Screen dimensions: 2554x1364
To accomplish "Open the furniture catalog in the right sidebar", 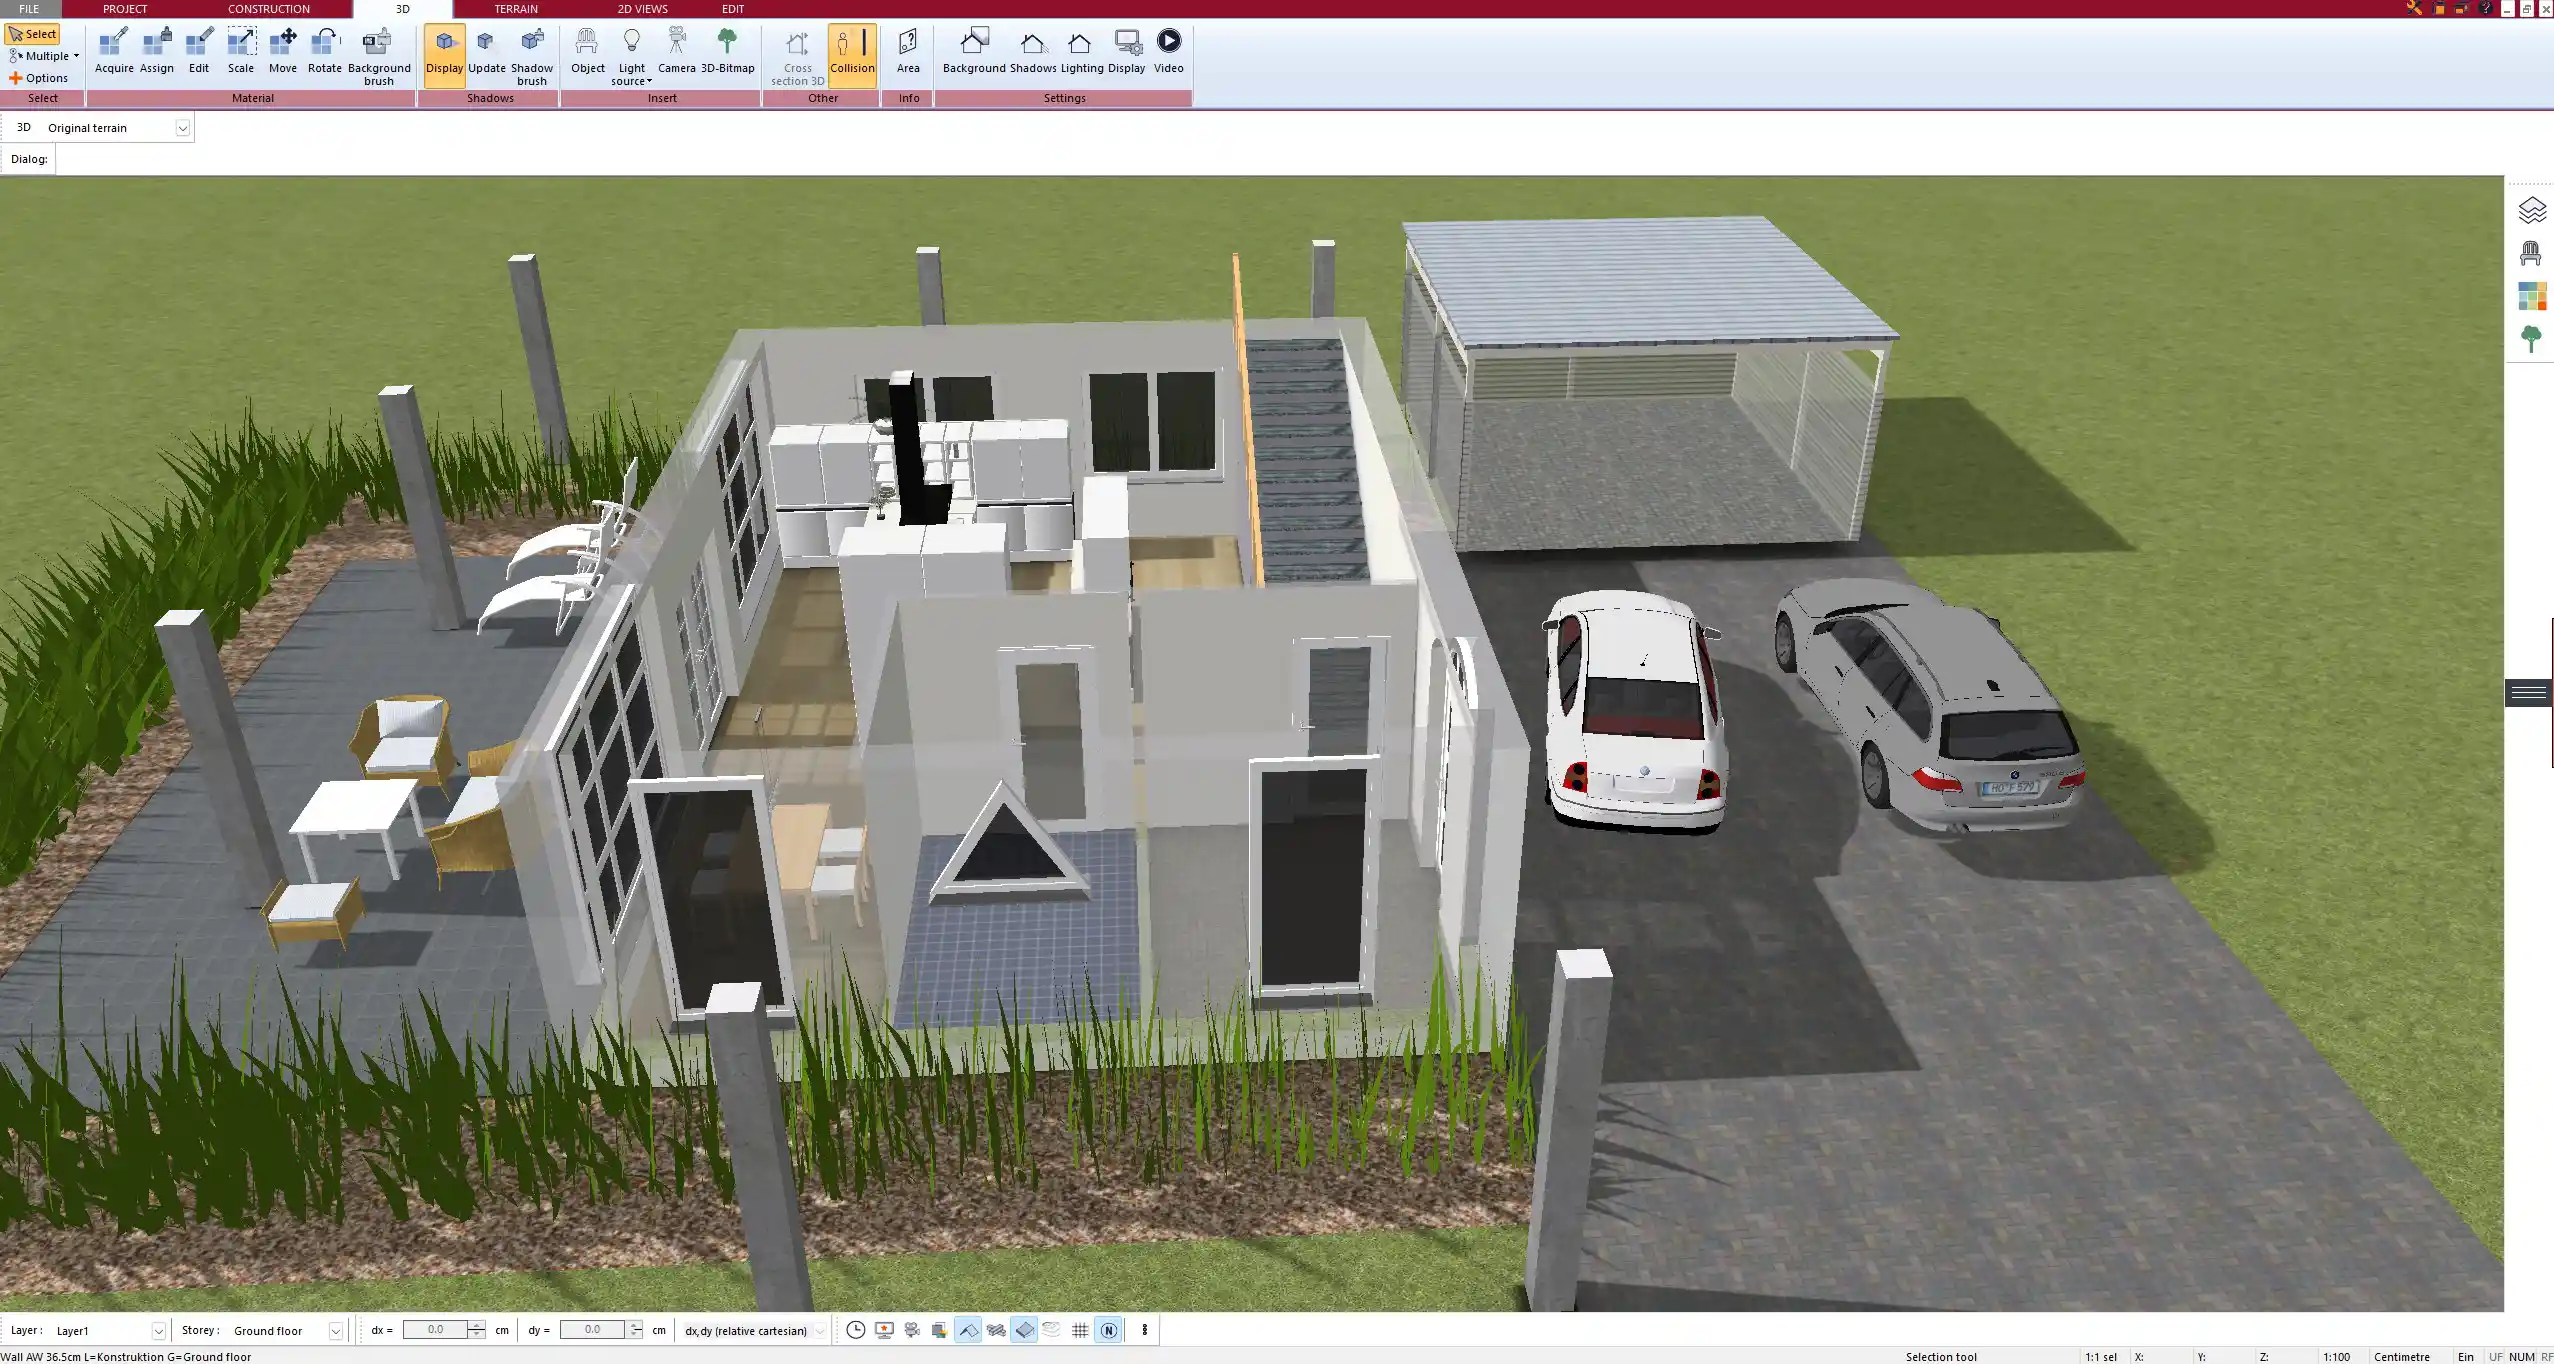I will tap(2533, 252).
